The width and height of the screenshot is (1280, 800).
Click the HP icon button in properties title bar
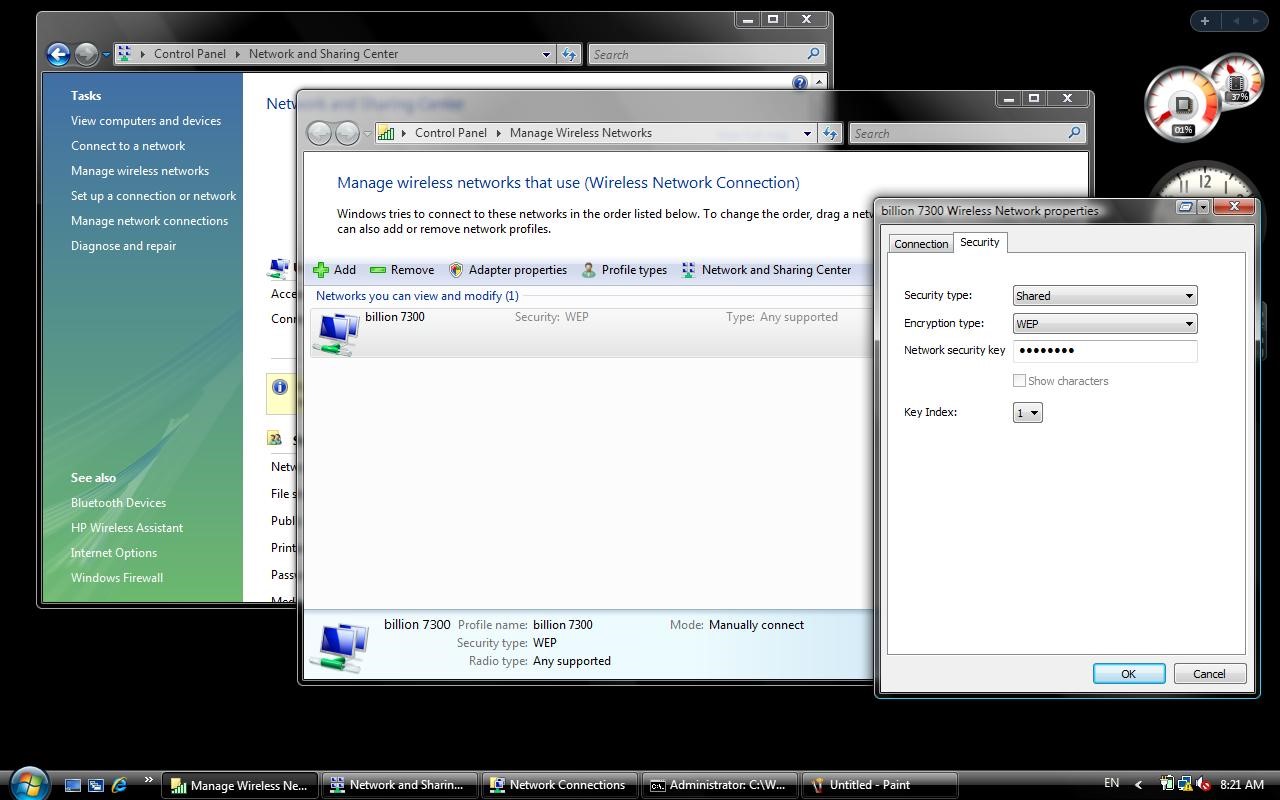(x=1185, y=207)
